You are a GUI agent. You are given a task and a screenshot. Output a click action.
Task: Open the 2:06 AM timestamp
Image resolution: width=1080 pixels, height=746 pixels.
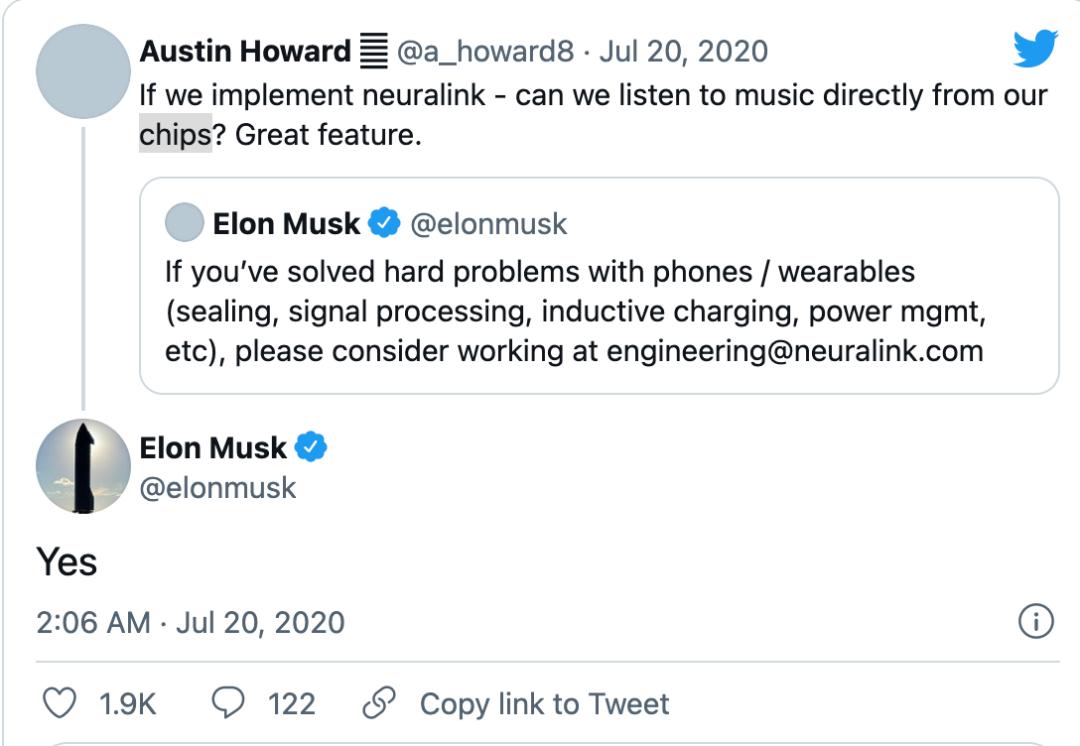point(93,622)
